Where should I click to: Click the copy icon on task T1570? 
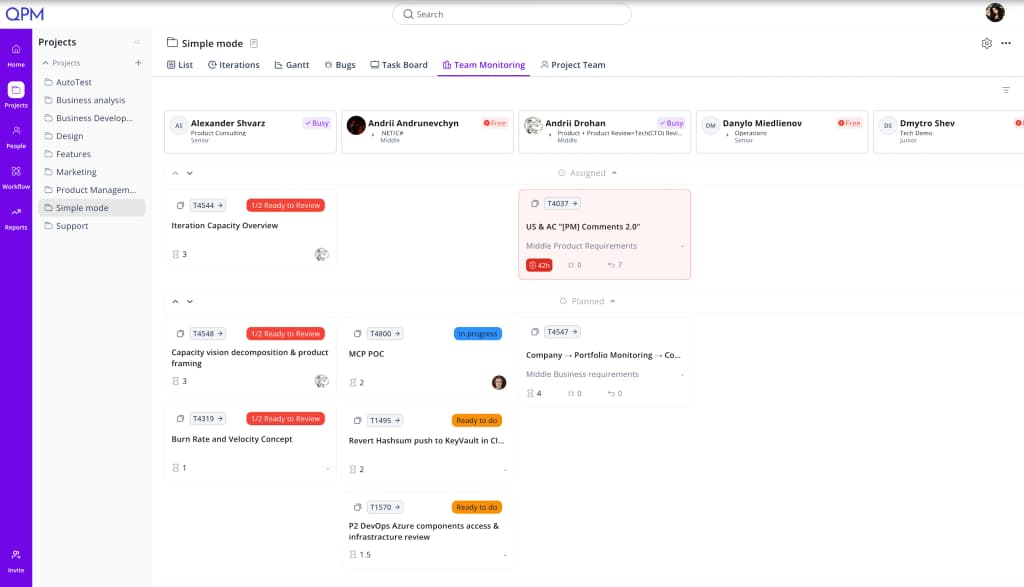click(357, 507)
